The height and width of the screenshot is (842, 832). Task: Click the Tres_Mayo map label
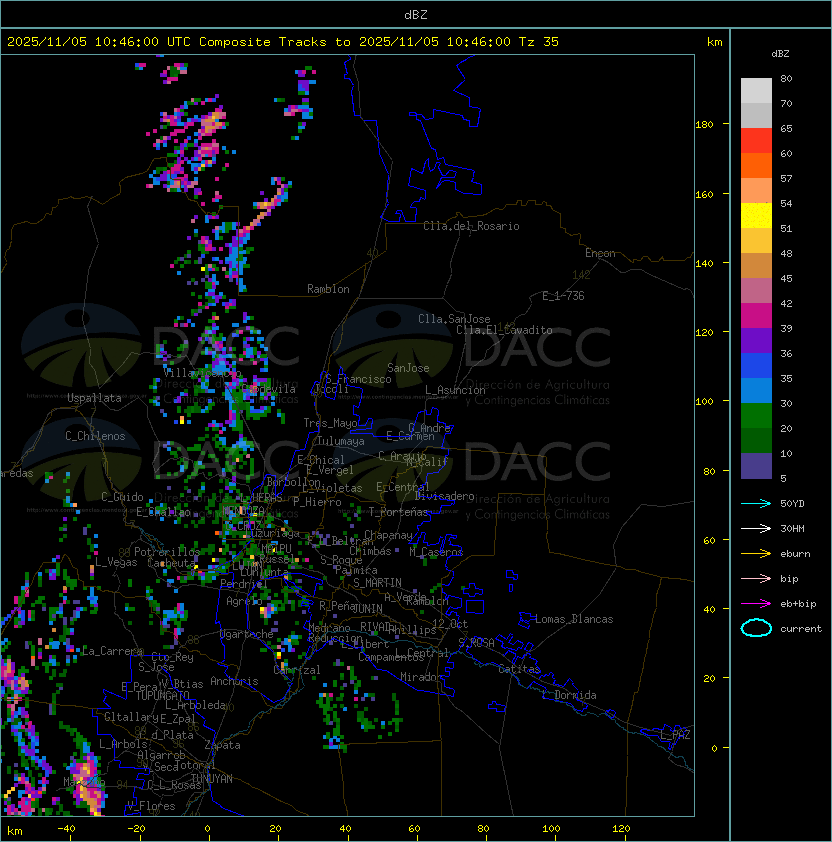coord(330,423)
